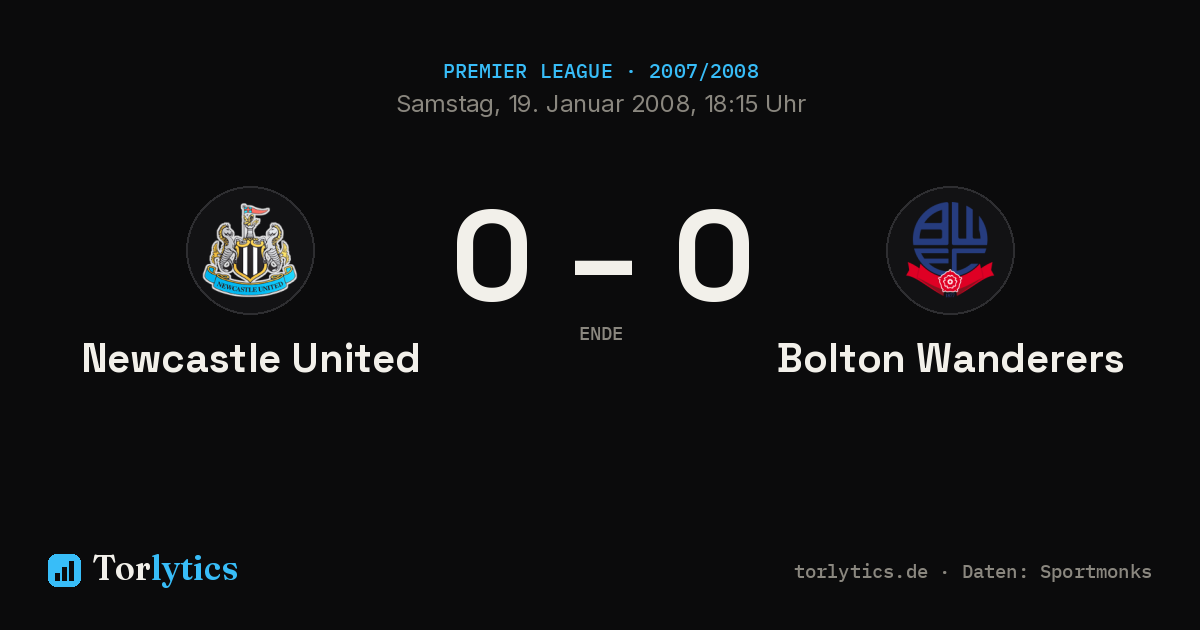The image size is (1200, 630).
Task: Select the PREMIER LEAGUE competition label
Action: point(528,72)
